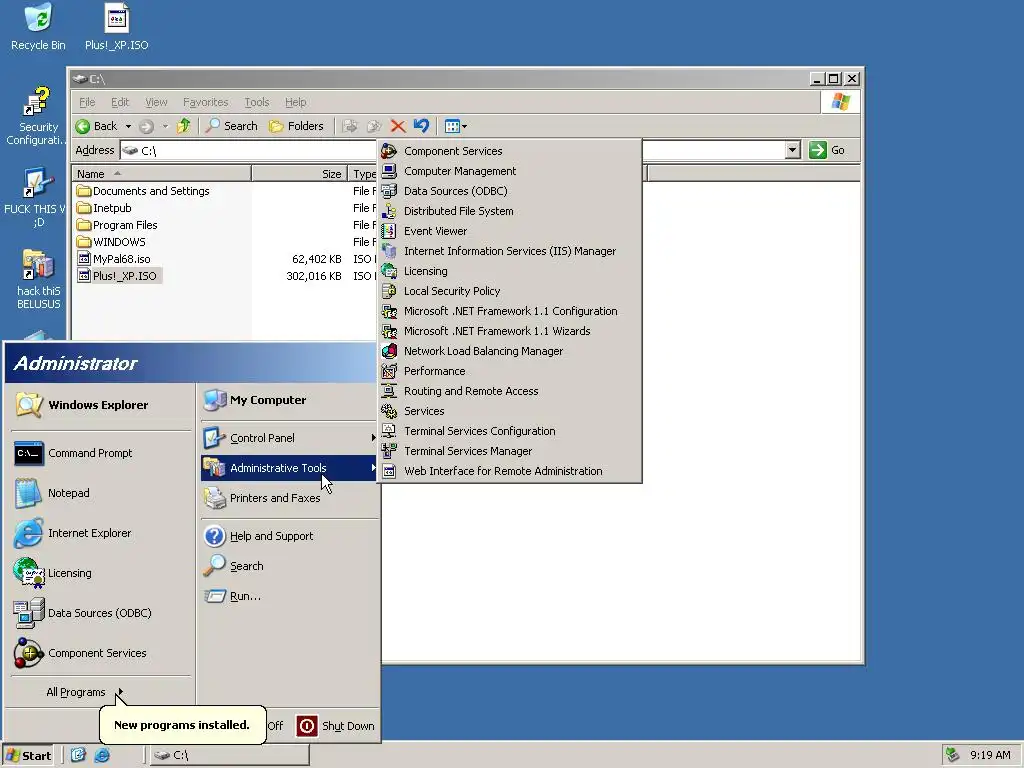This screenshot has height=768, width=1024.
Task: Open the Run... dialog
Action: point(289,596)
